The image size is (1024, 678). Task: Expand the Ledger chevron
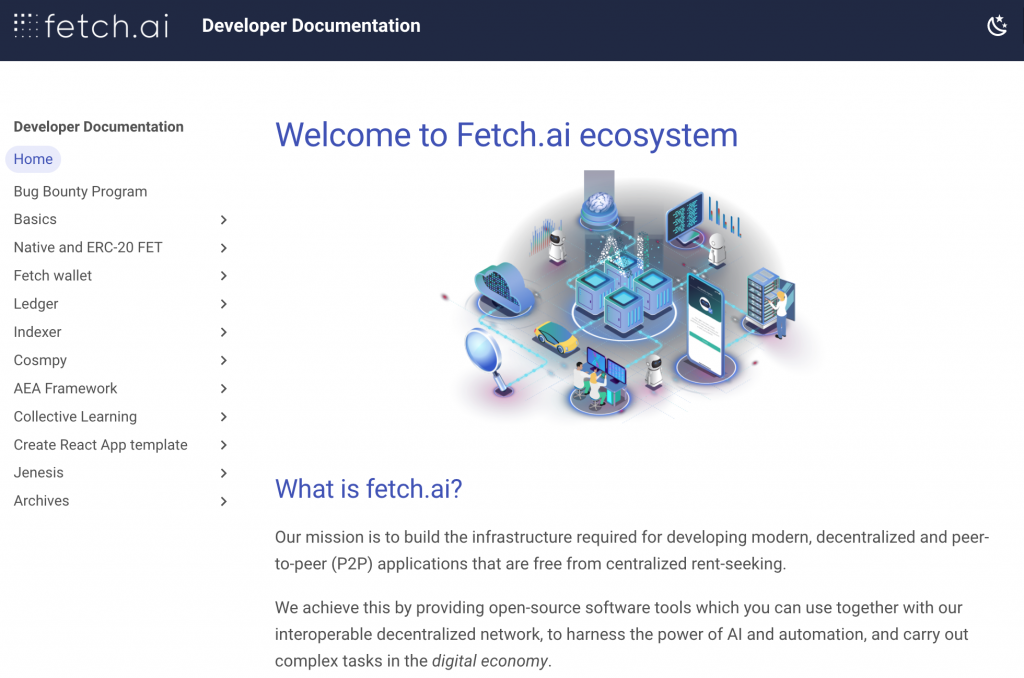[x=223, y=304]
